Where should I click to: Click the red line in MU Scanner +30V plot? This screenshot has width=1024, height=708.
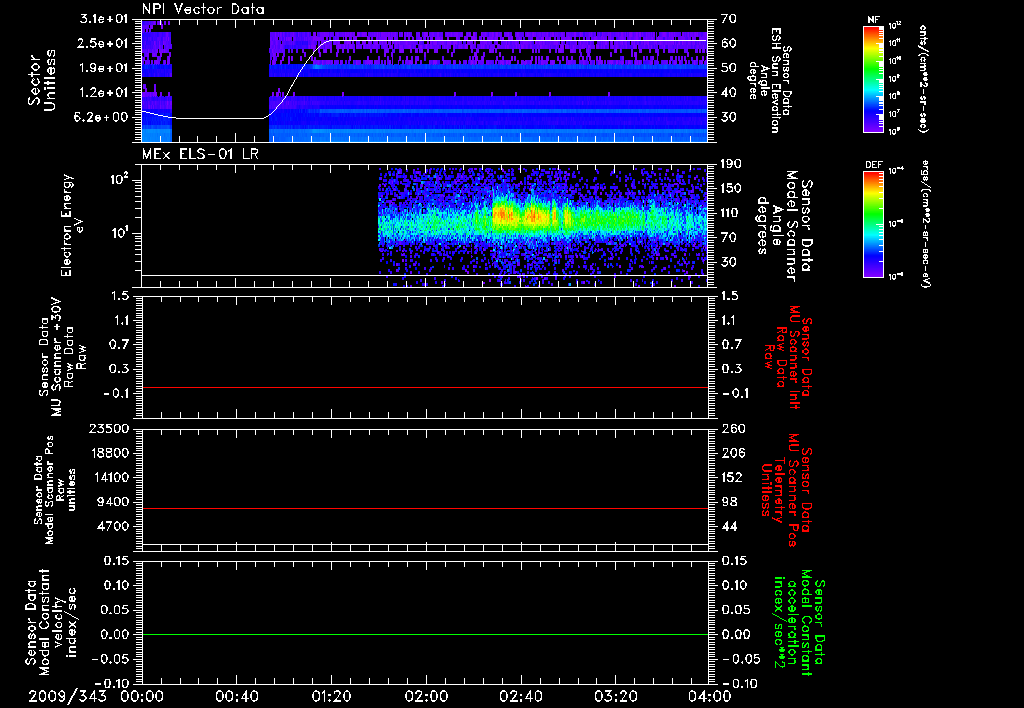coord(424,387)
